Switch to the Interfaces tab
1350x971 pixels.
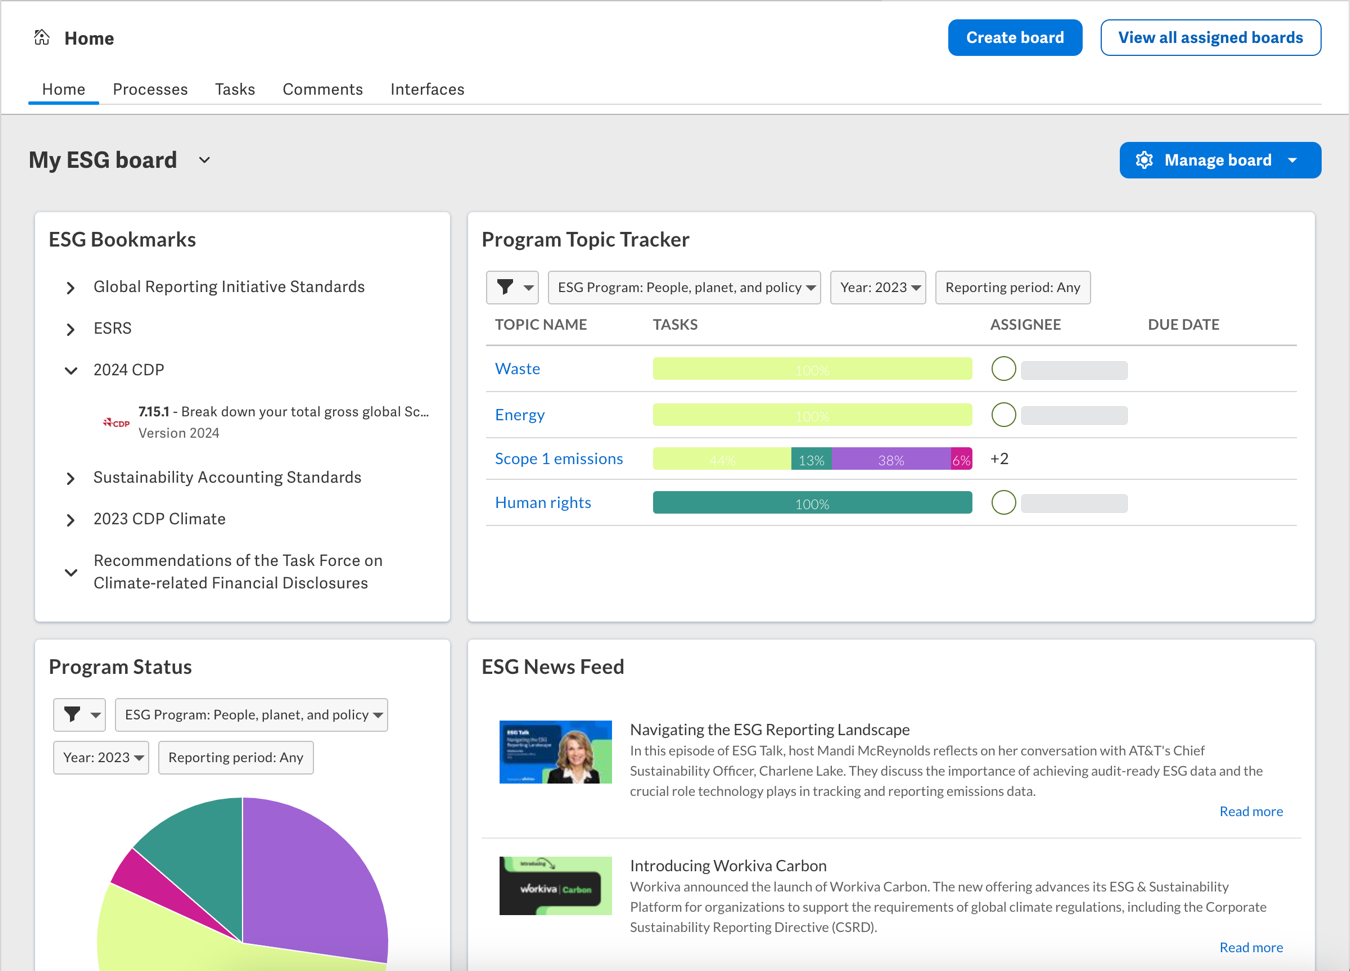[x=427, y=89]
